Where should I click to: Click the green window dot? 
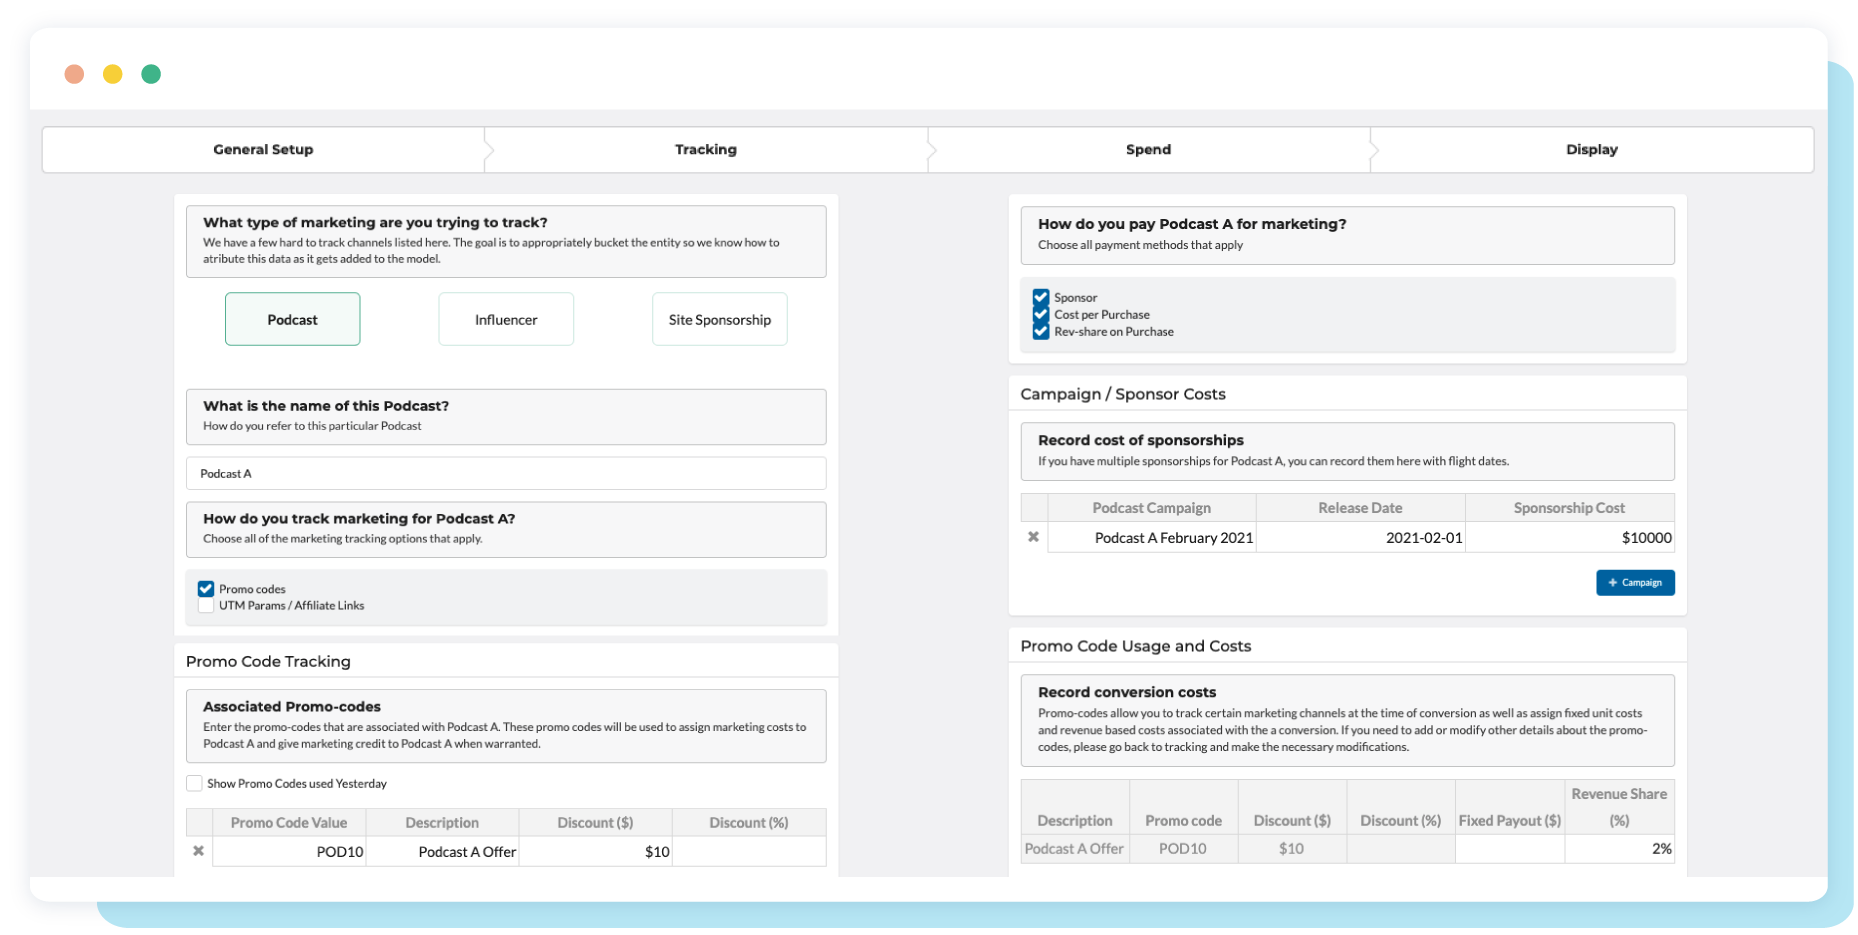tap(151, 74)
